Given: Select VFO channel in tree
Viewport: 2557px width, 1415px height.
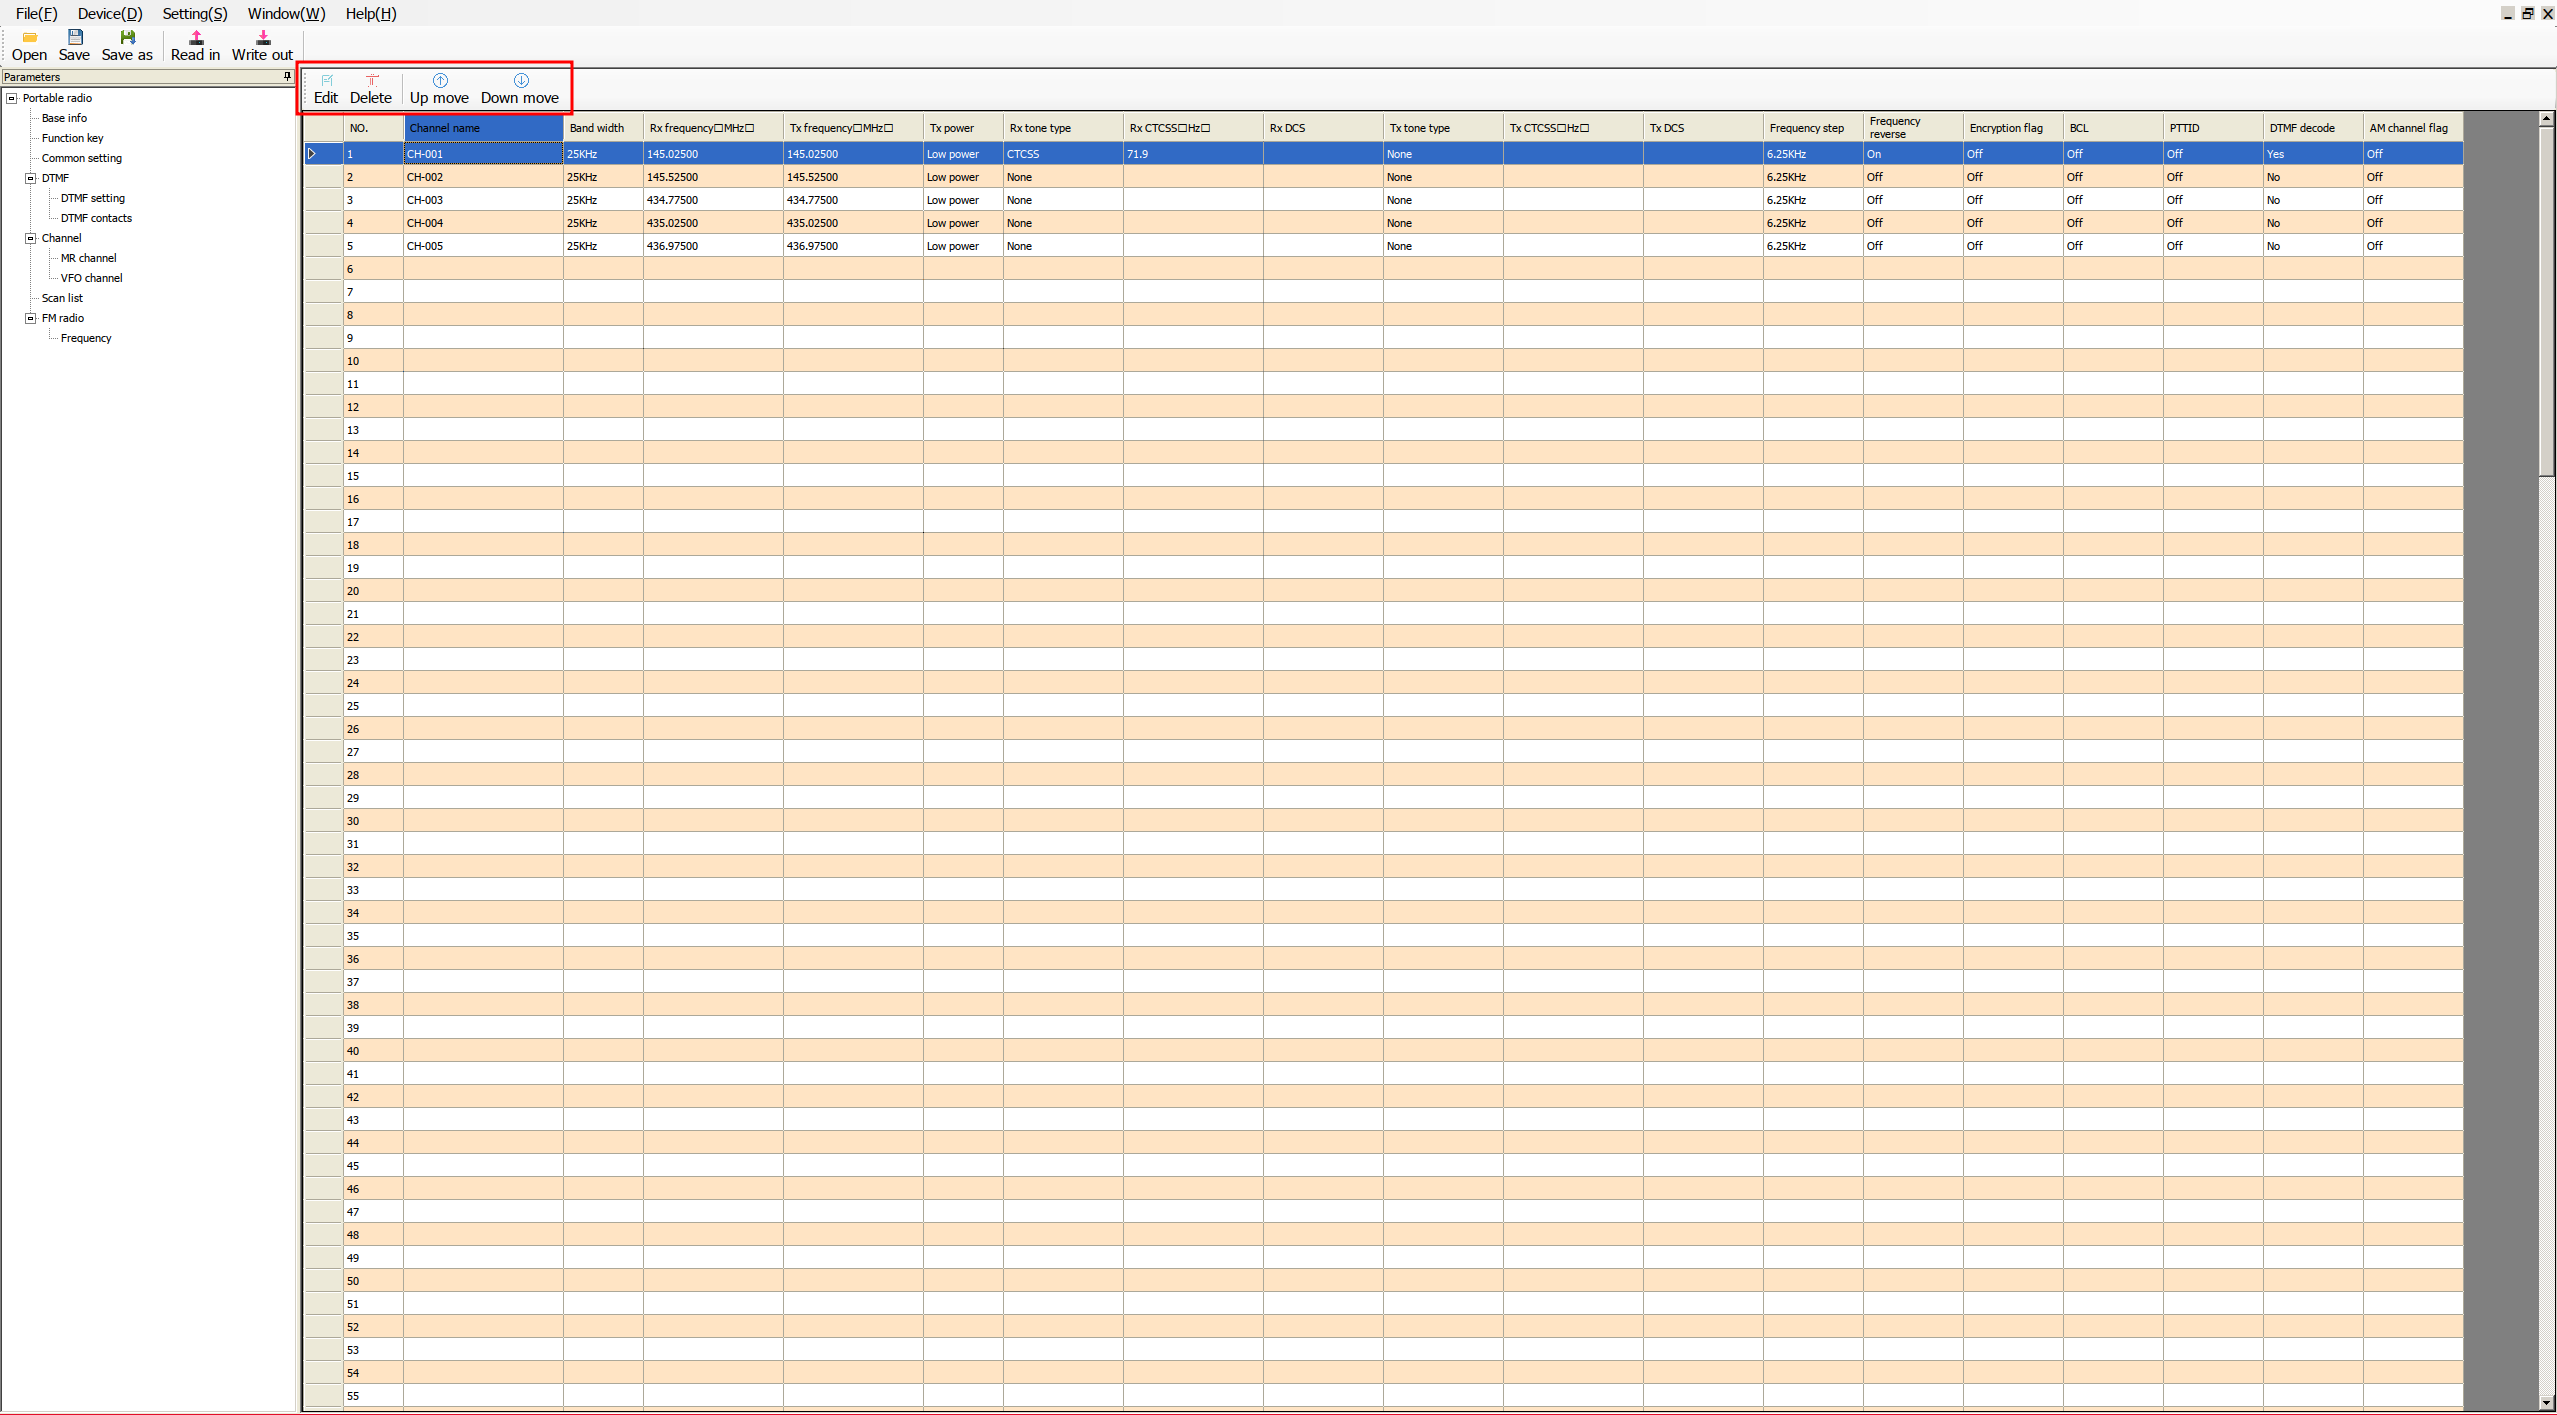Looking at the screenshot, I should click(x=91, y=278).
